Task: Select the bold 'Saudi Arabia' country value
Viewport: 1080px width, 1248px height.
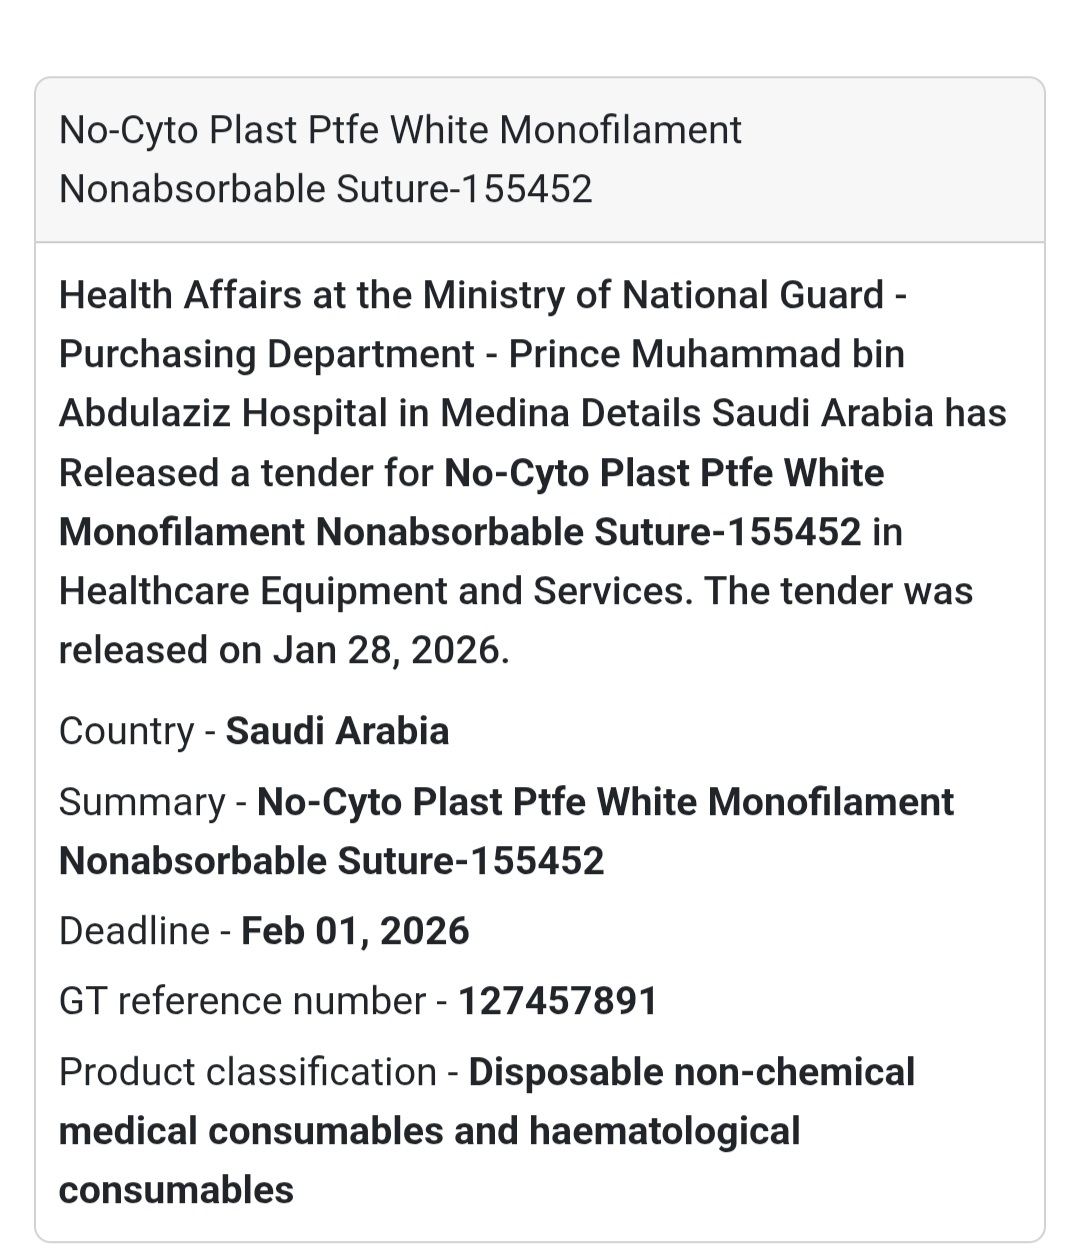Action: pyautogui.click(x=337, y=731)
